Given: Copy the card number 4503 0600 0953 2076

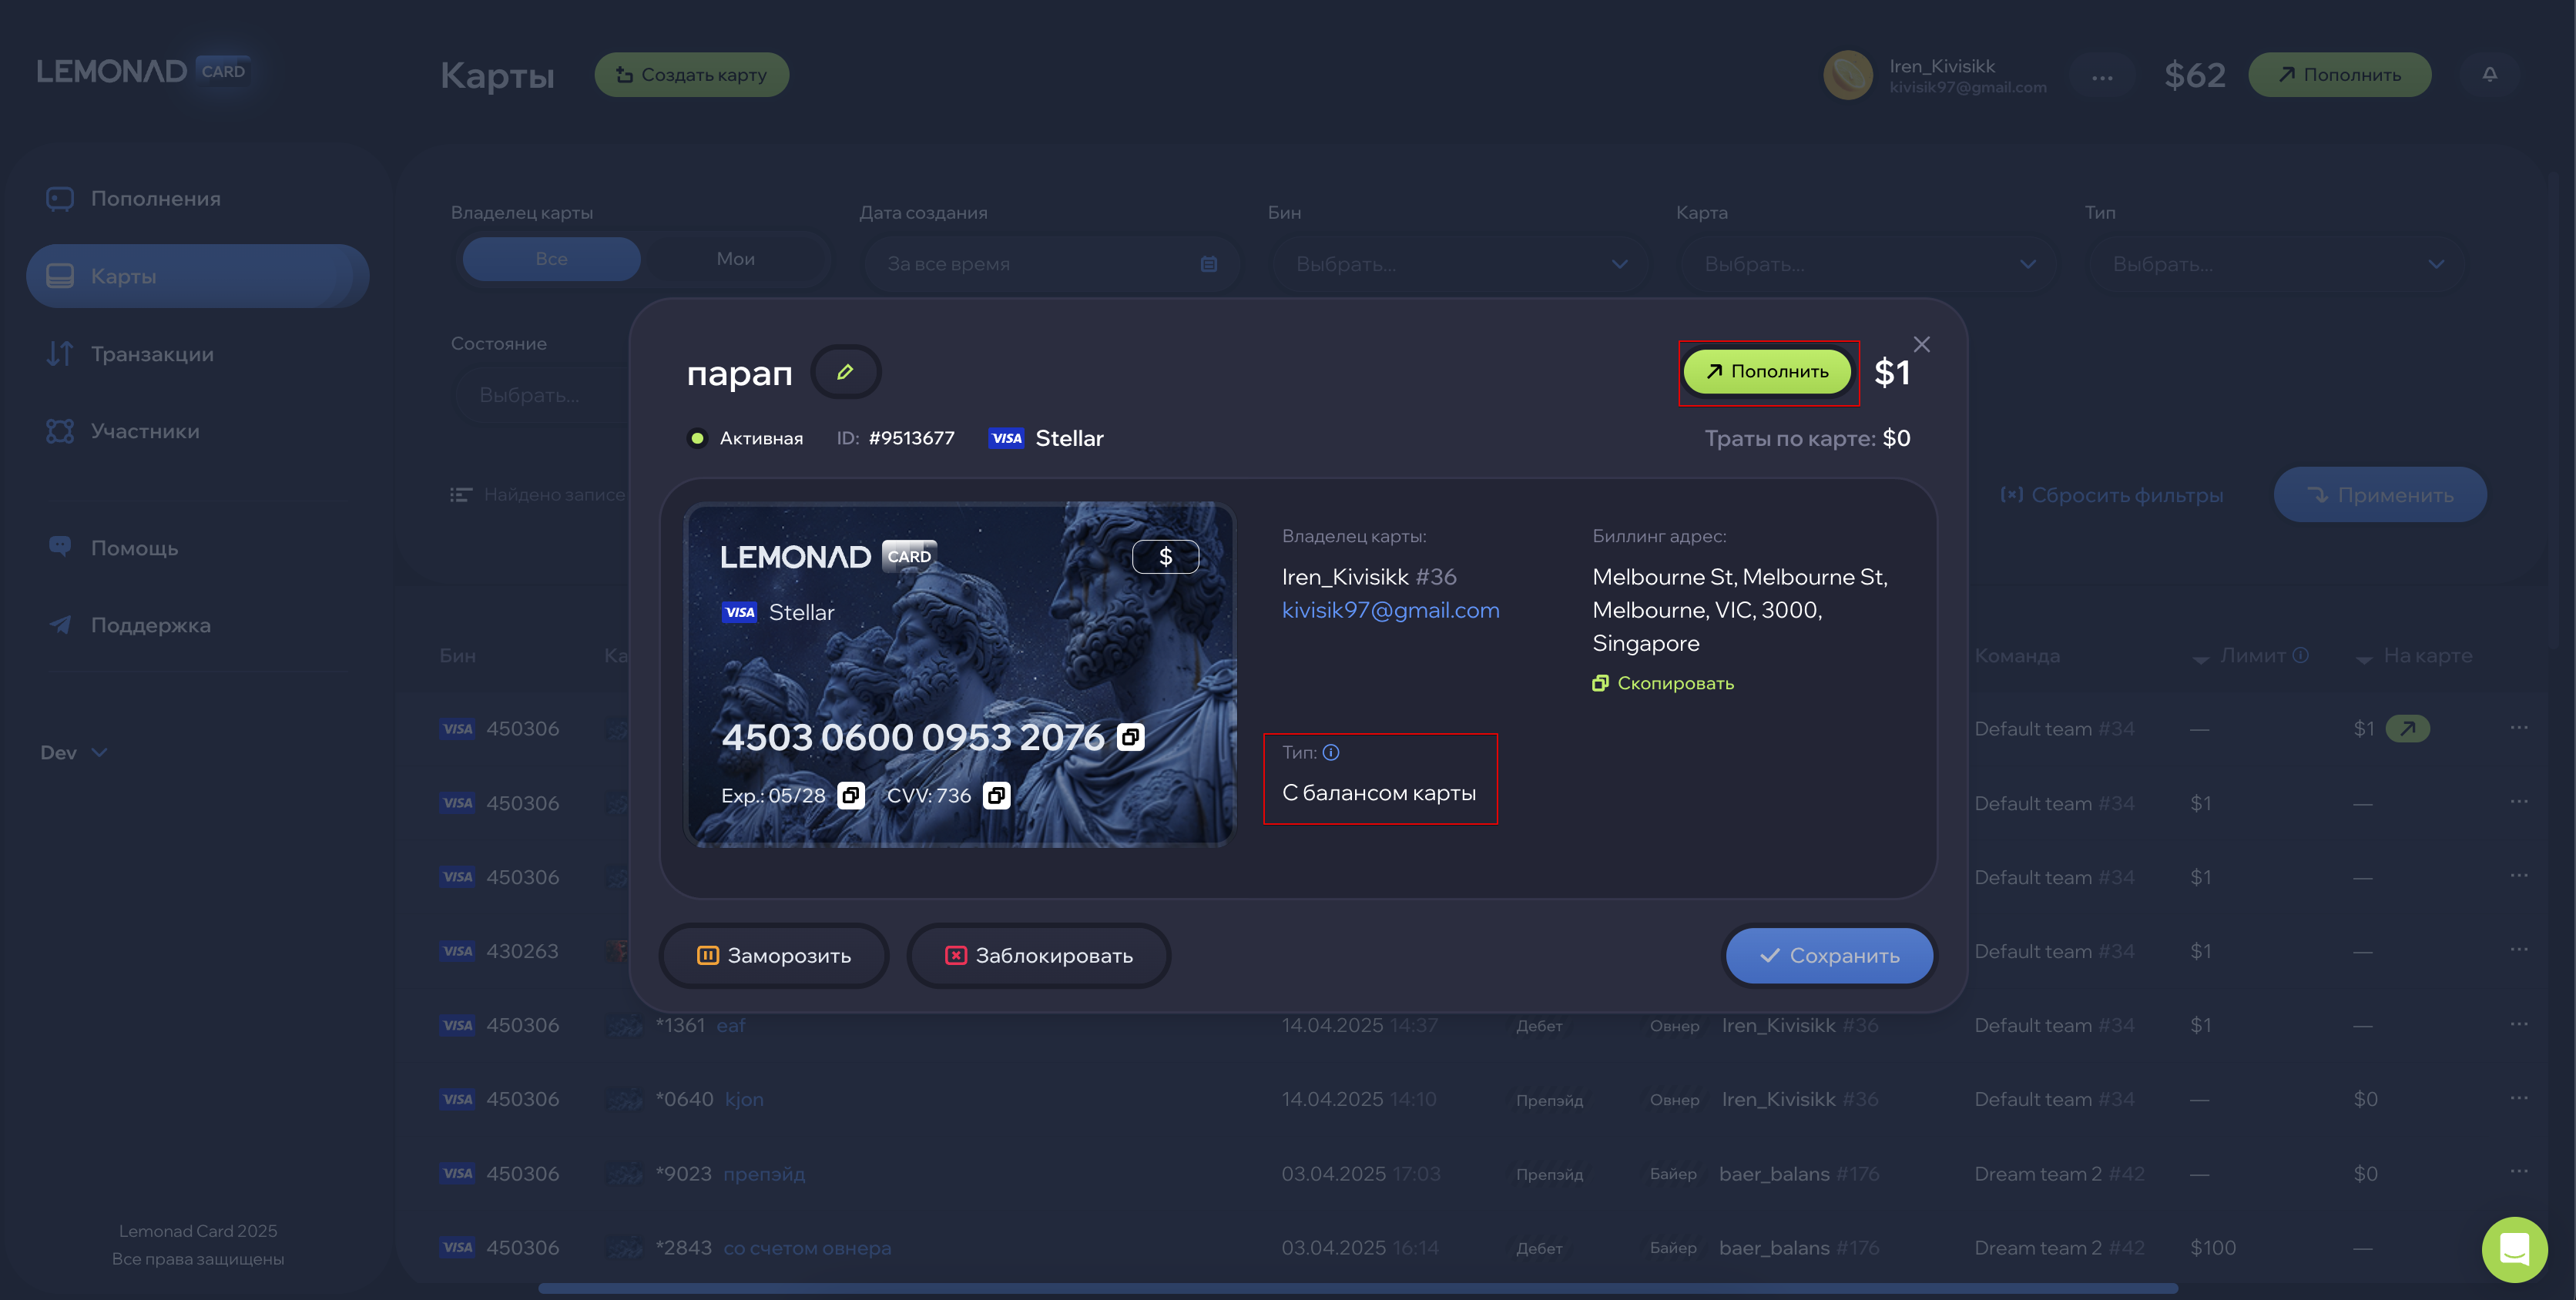Looking at the screenshot, I should 1130,737.
